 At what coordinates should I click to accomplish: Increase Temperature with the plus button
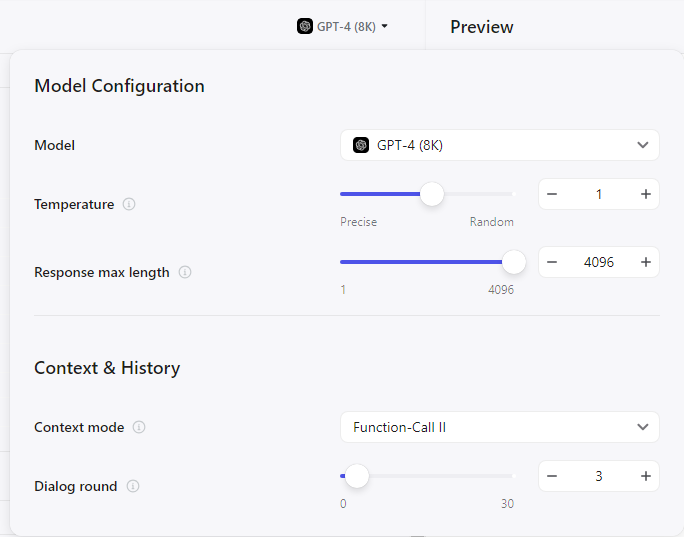pos(646,194)
